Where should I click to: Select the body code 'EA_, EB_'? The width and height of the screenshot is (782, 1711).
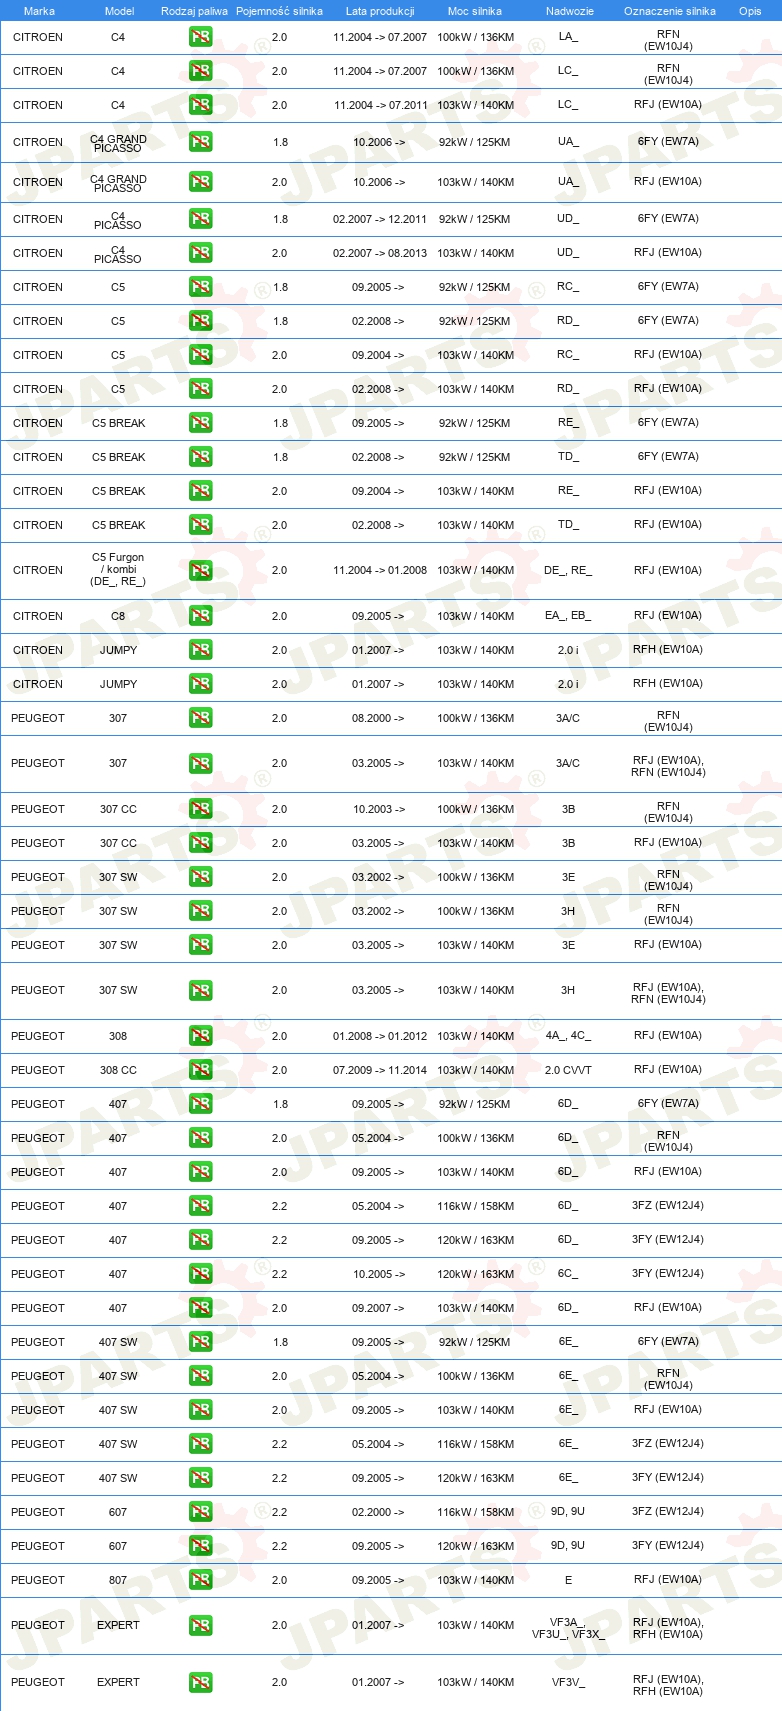click(x=568, y=616)
